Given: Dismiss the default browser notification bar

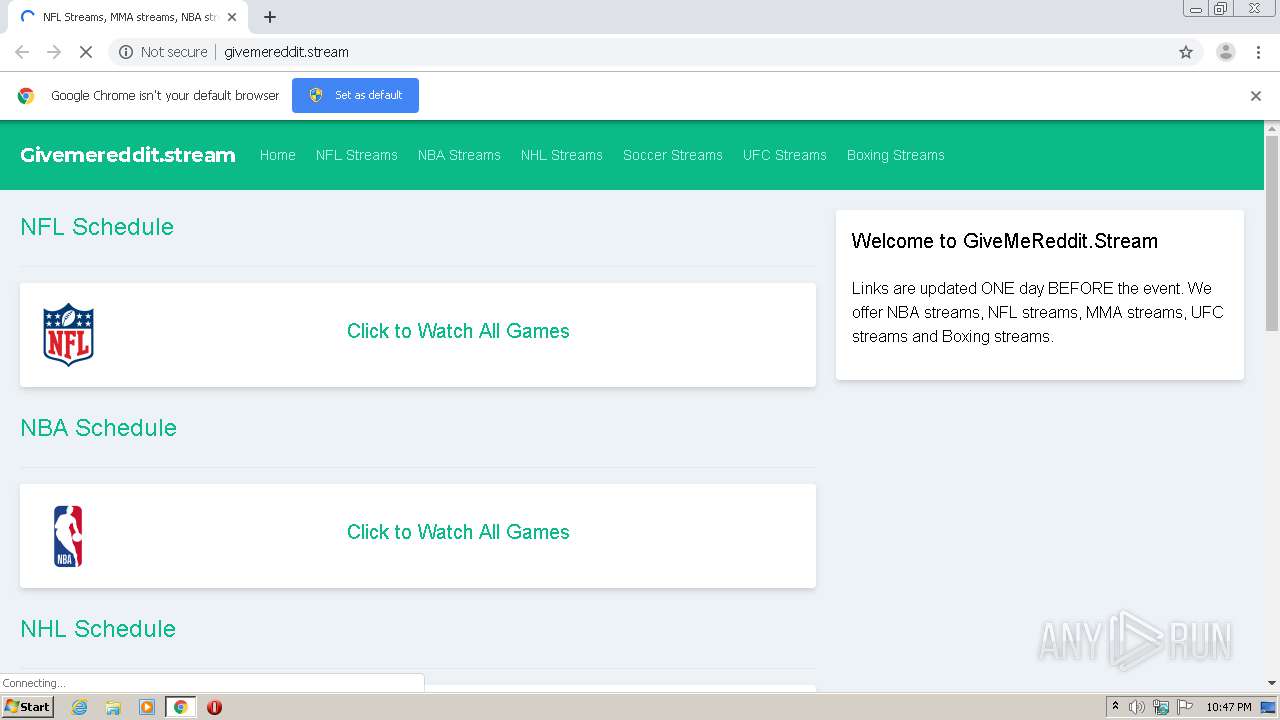Looking at the screenshot, I should (1256, 96).
